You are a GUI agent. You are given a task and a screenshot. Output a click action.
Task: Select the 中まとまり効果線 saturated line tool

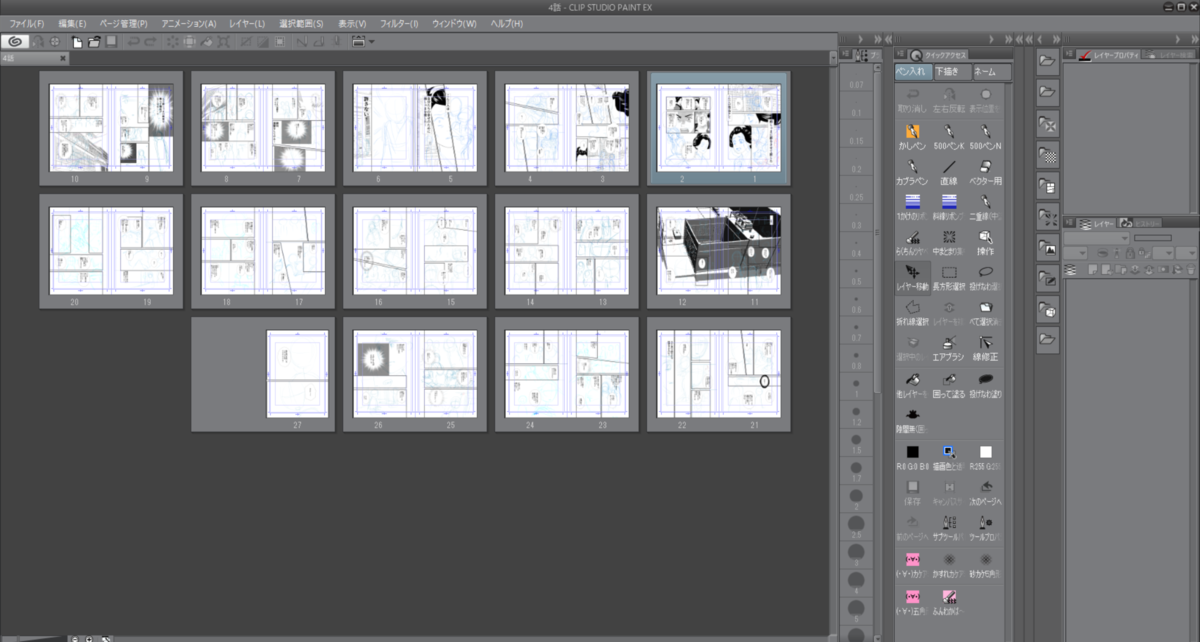(949, 243)
